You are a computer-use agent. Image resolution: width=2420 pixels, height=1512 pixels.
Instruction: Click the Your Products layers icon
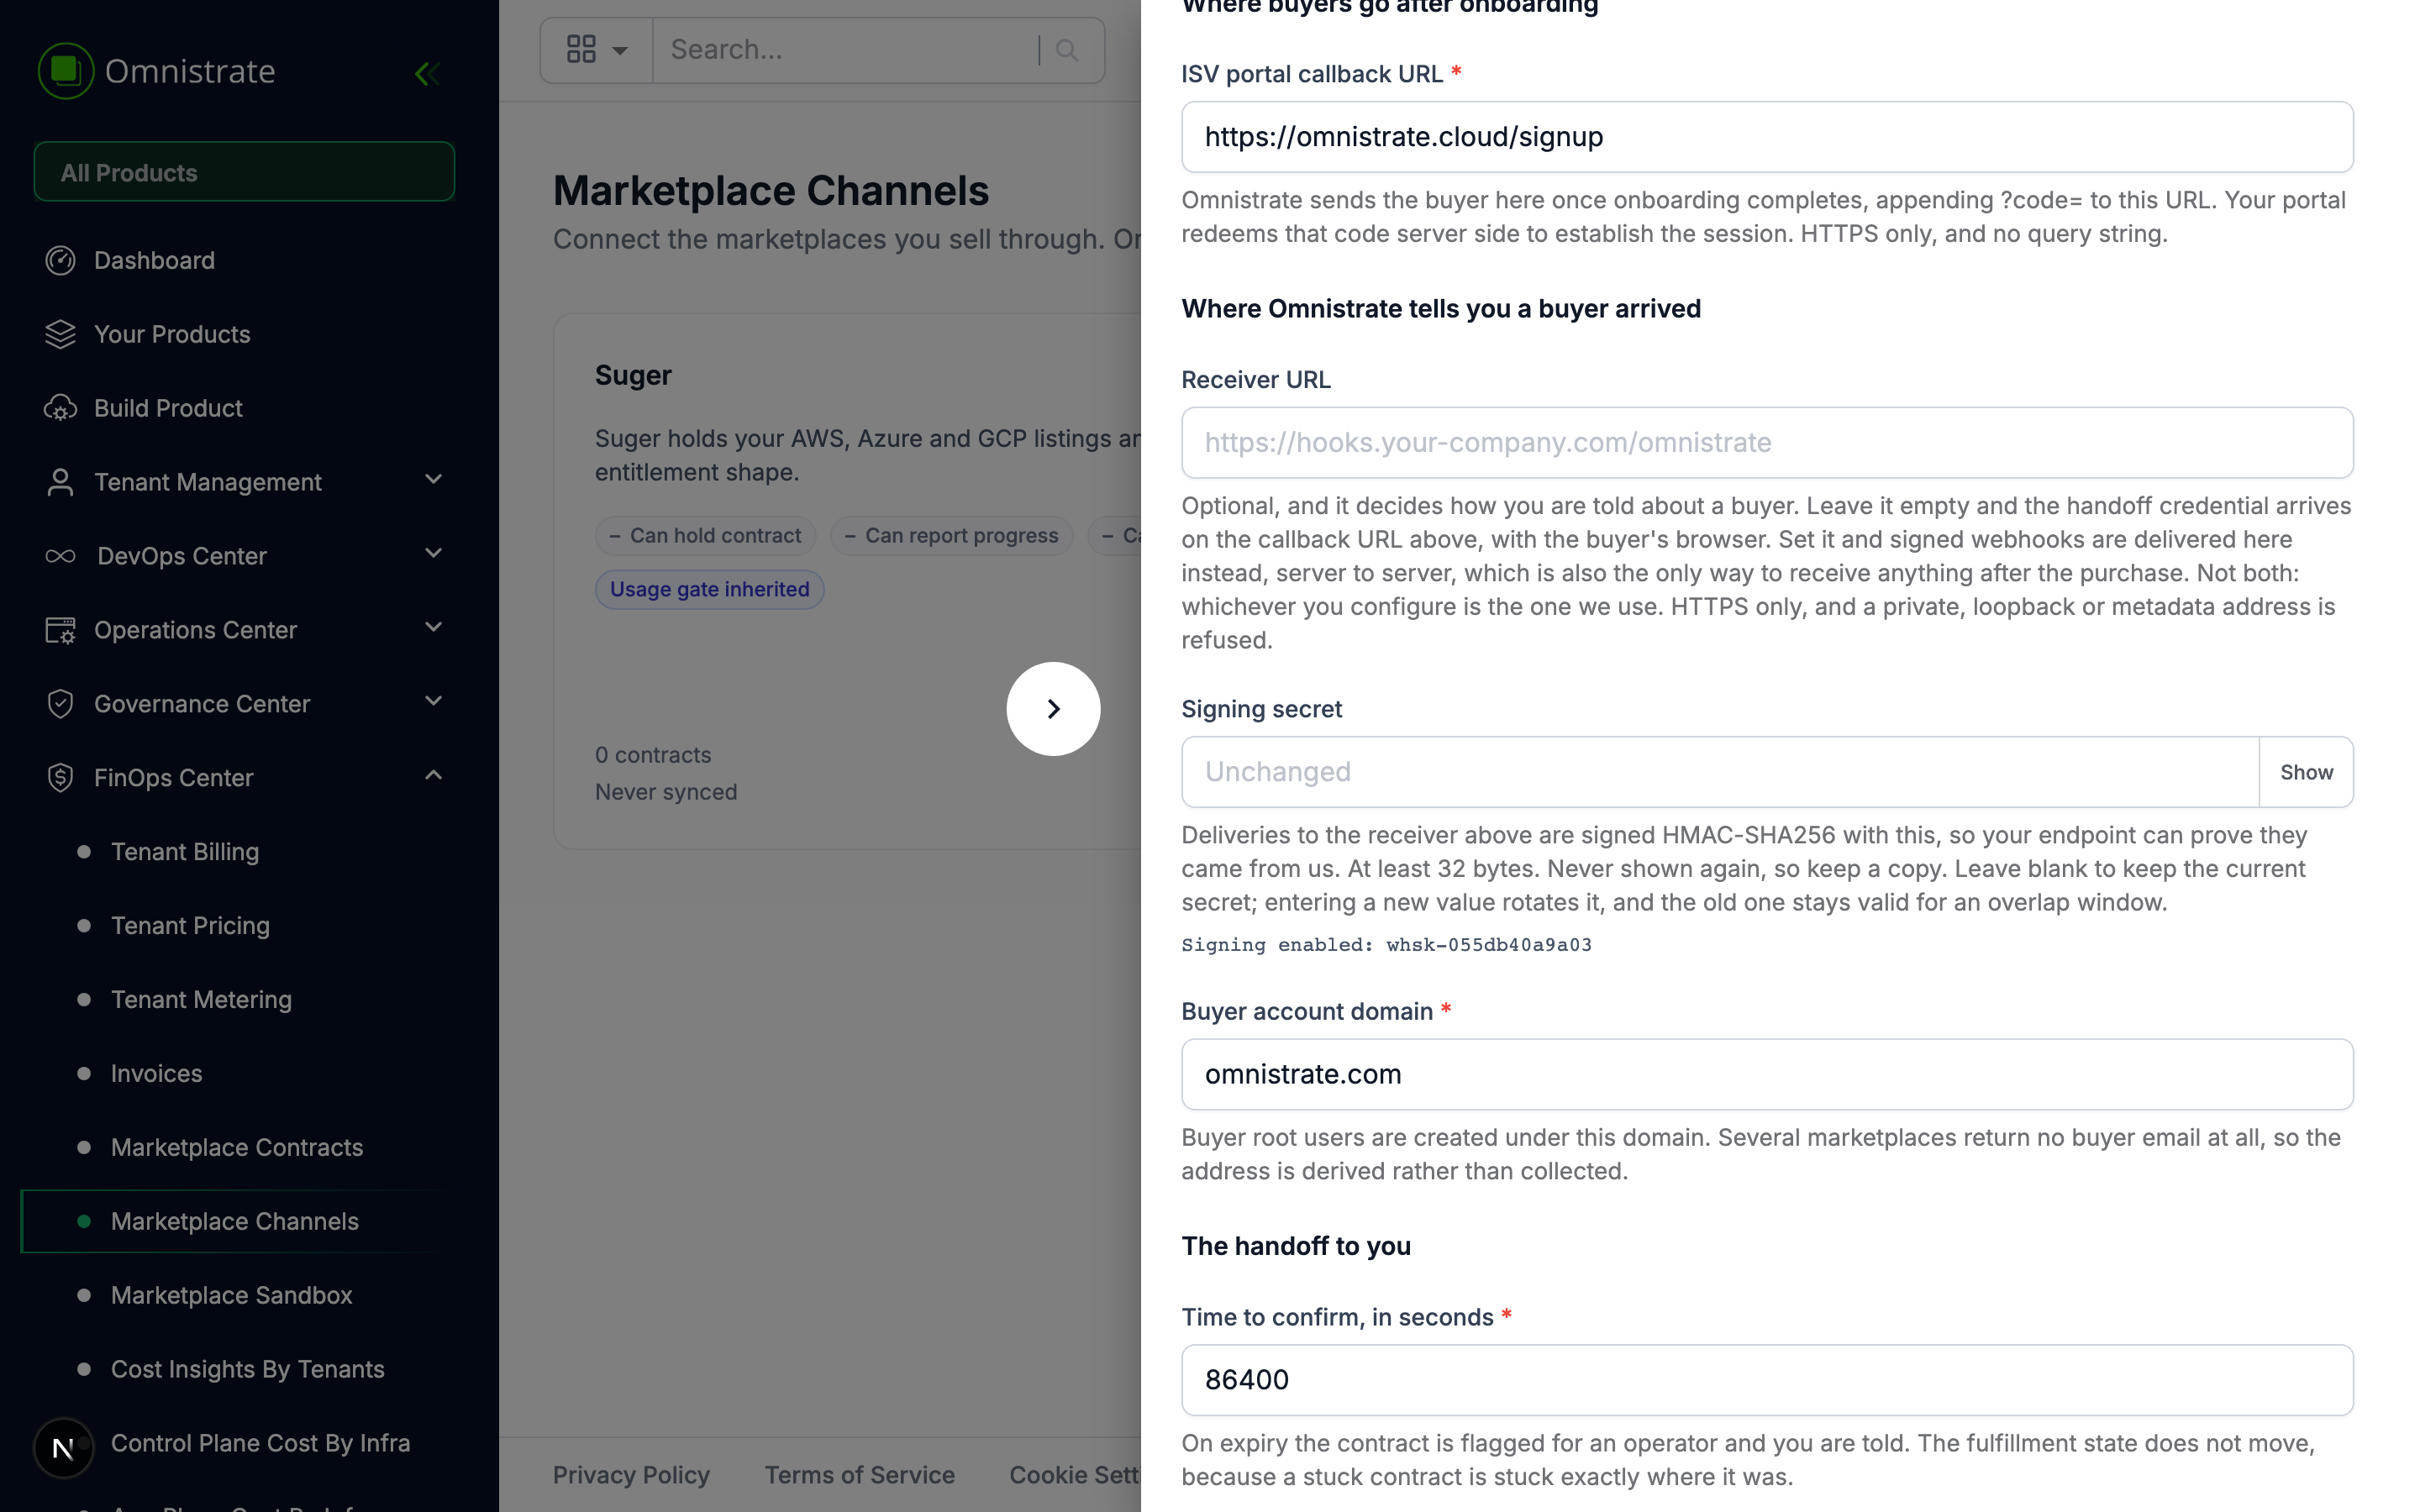tap(60, 334)
